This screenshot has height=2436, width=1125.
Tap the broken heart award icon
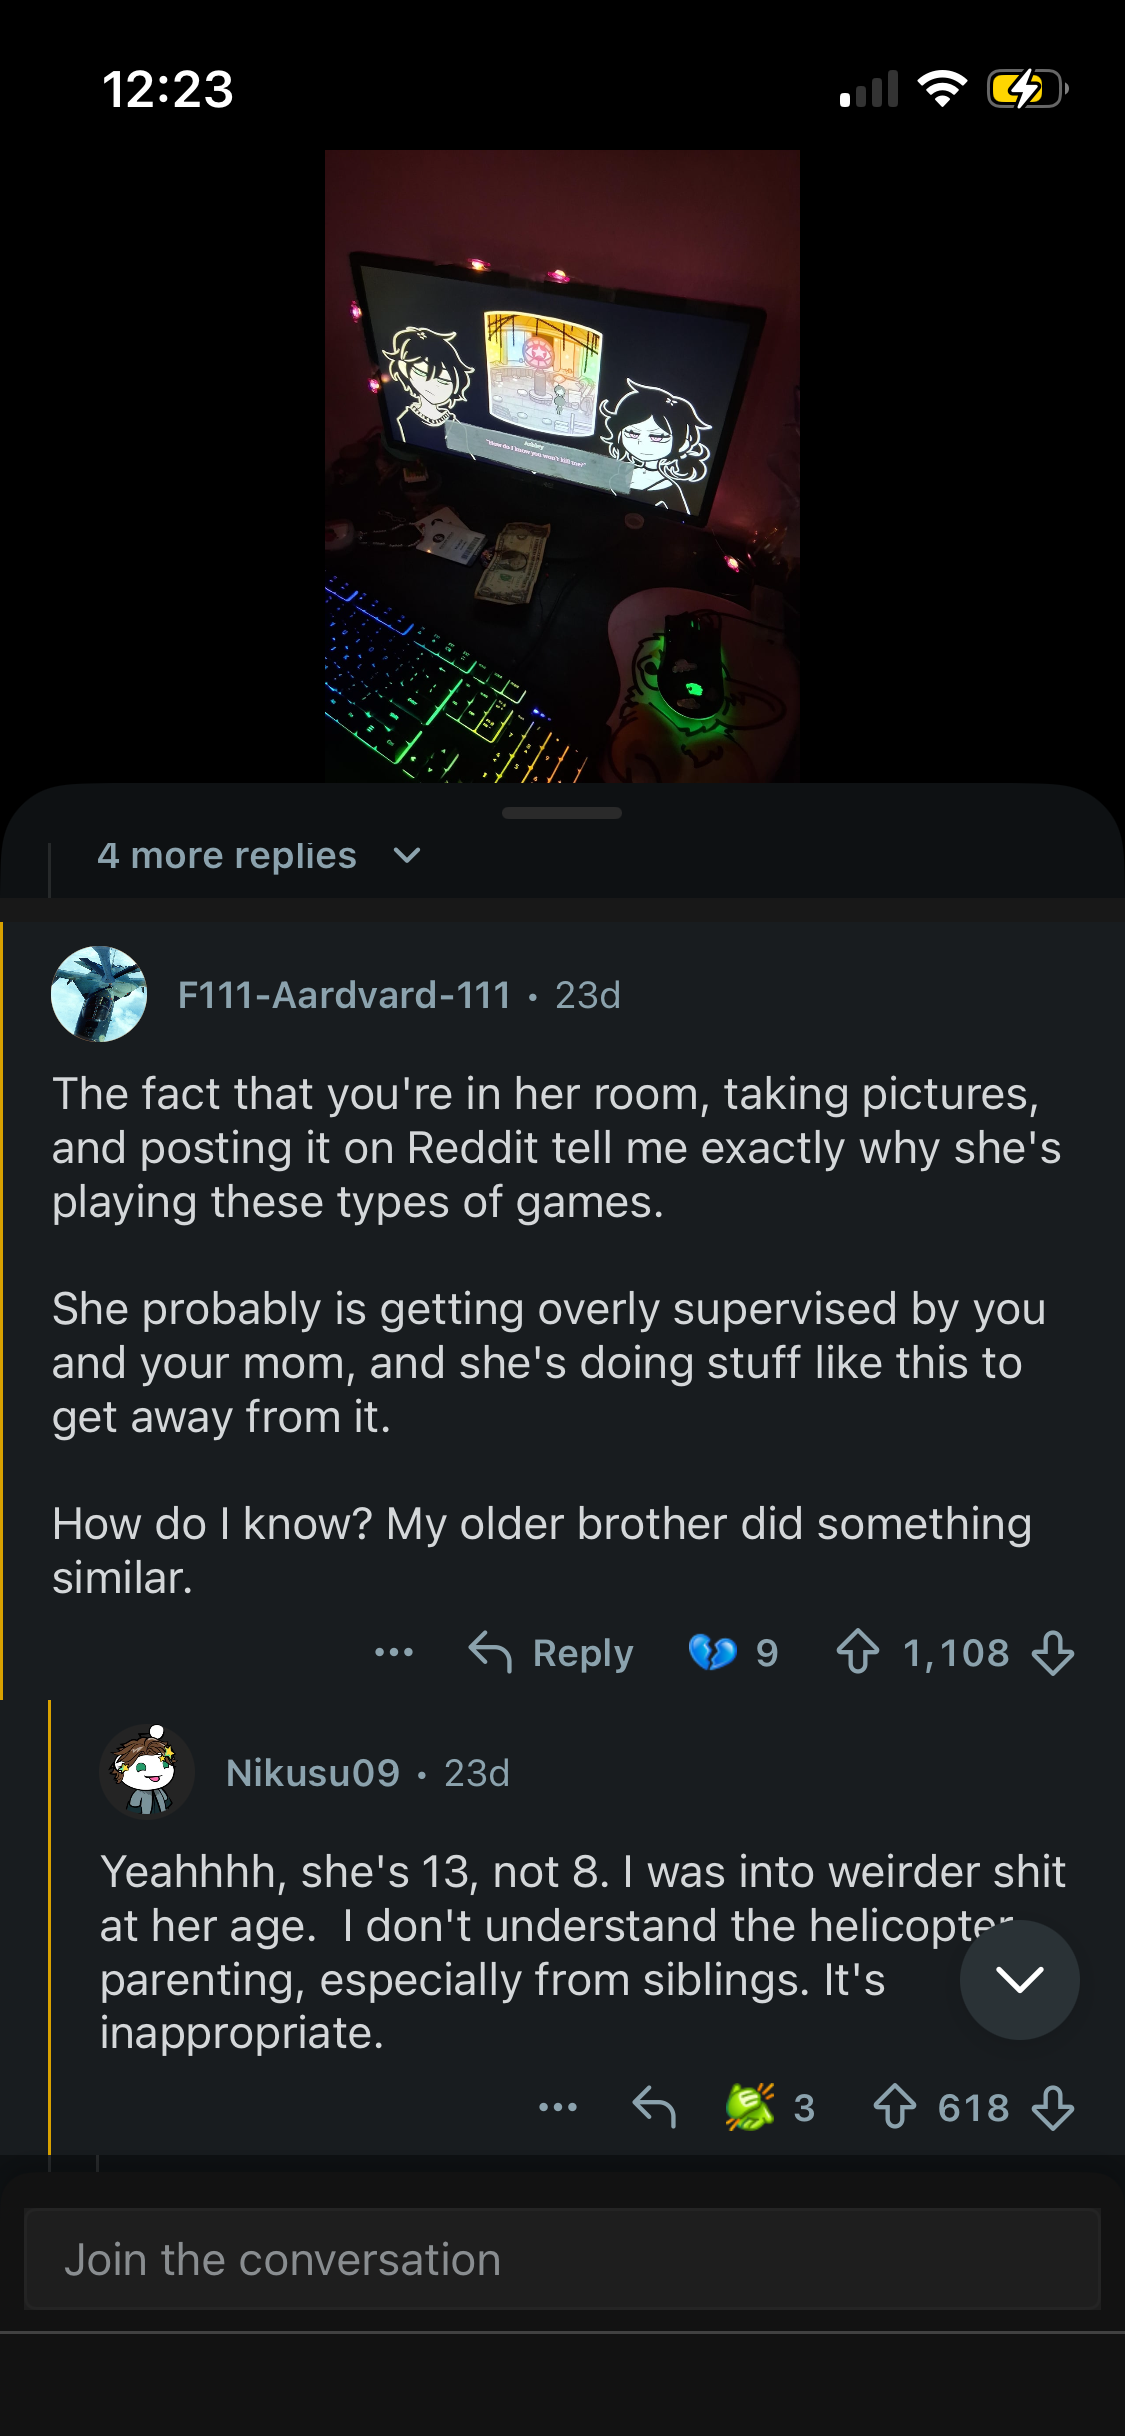712,1652
